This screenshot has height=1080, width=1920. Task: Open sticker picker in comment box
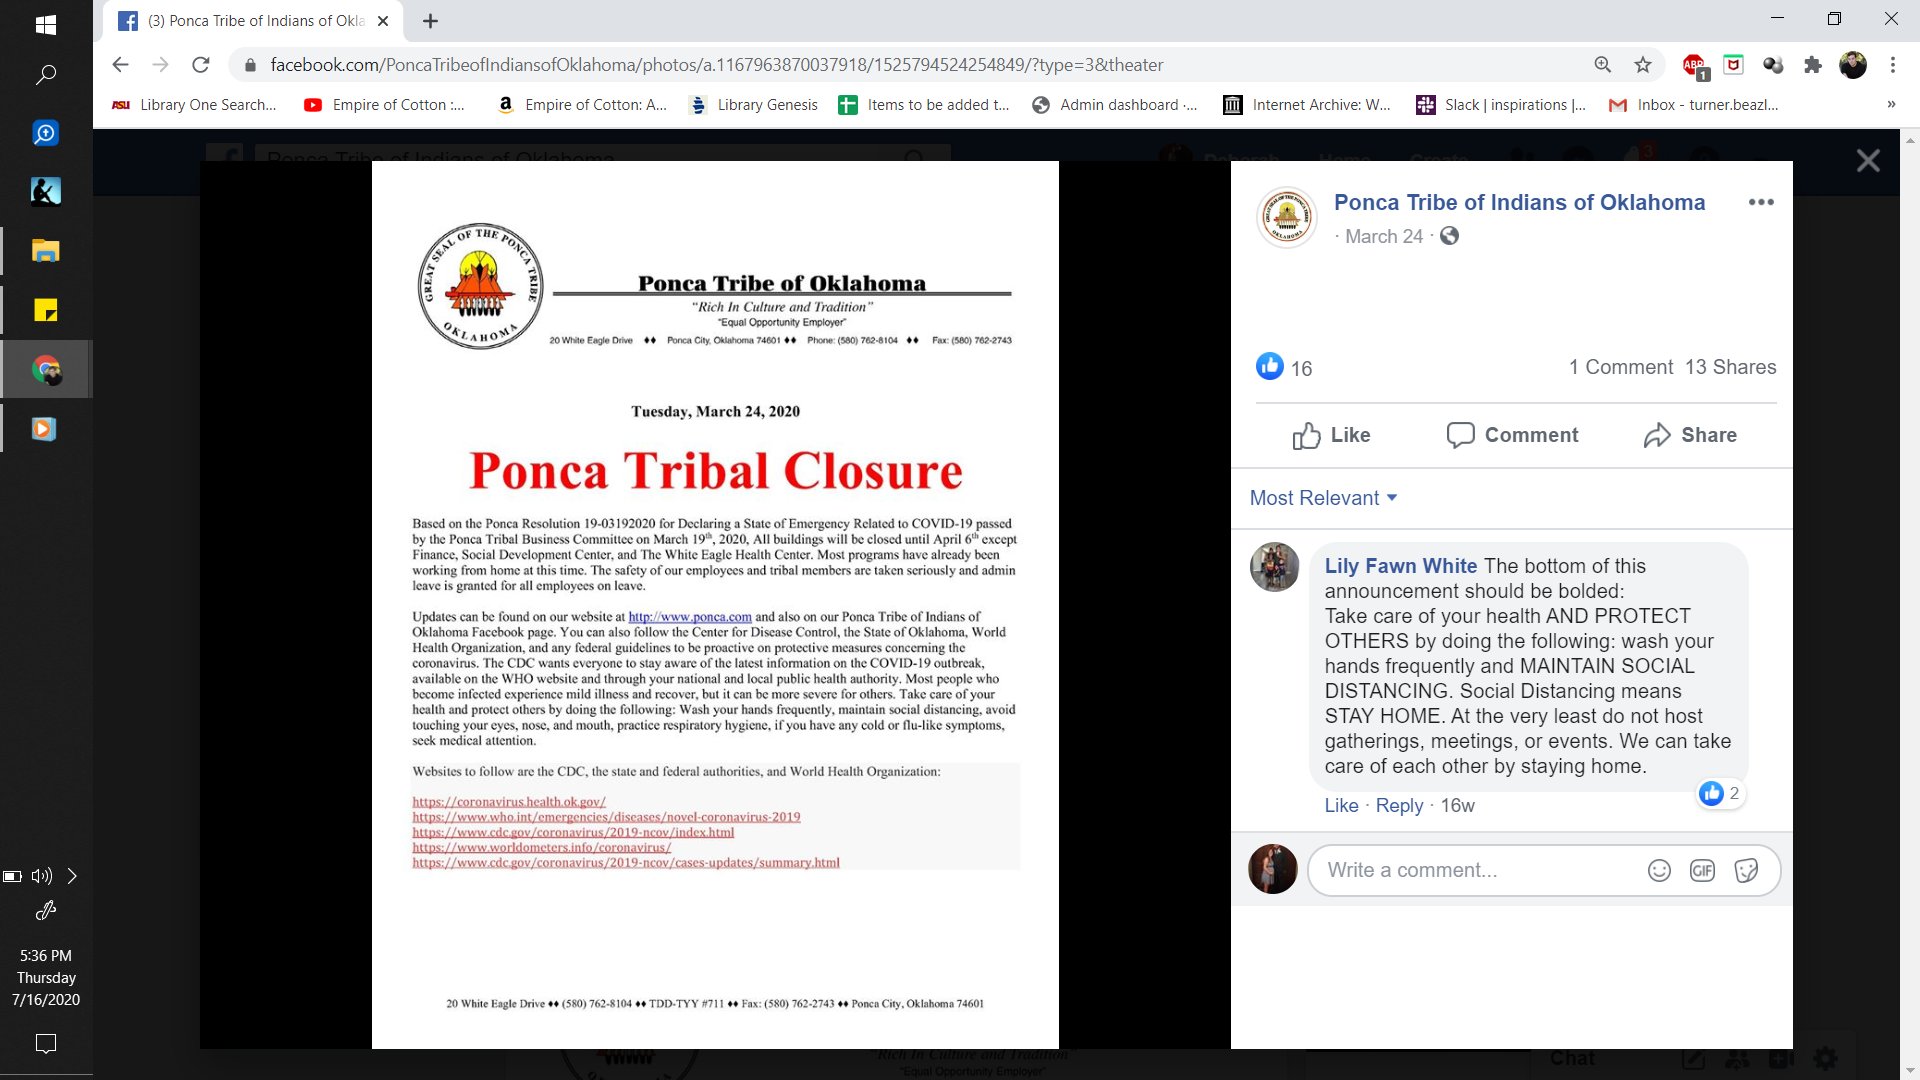tap(1746, 870)
